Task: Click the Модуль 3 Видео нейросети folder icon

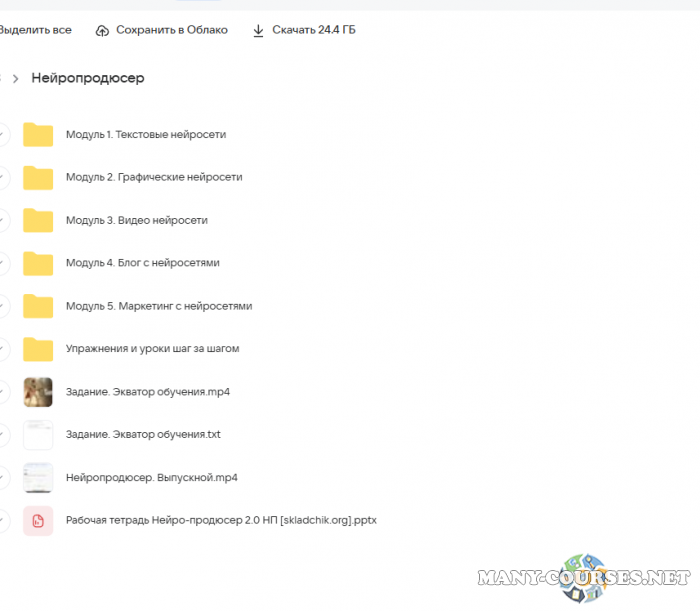Action: 38,220
